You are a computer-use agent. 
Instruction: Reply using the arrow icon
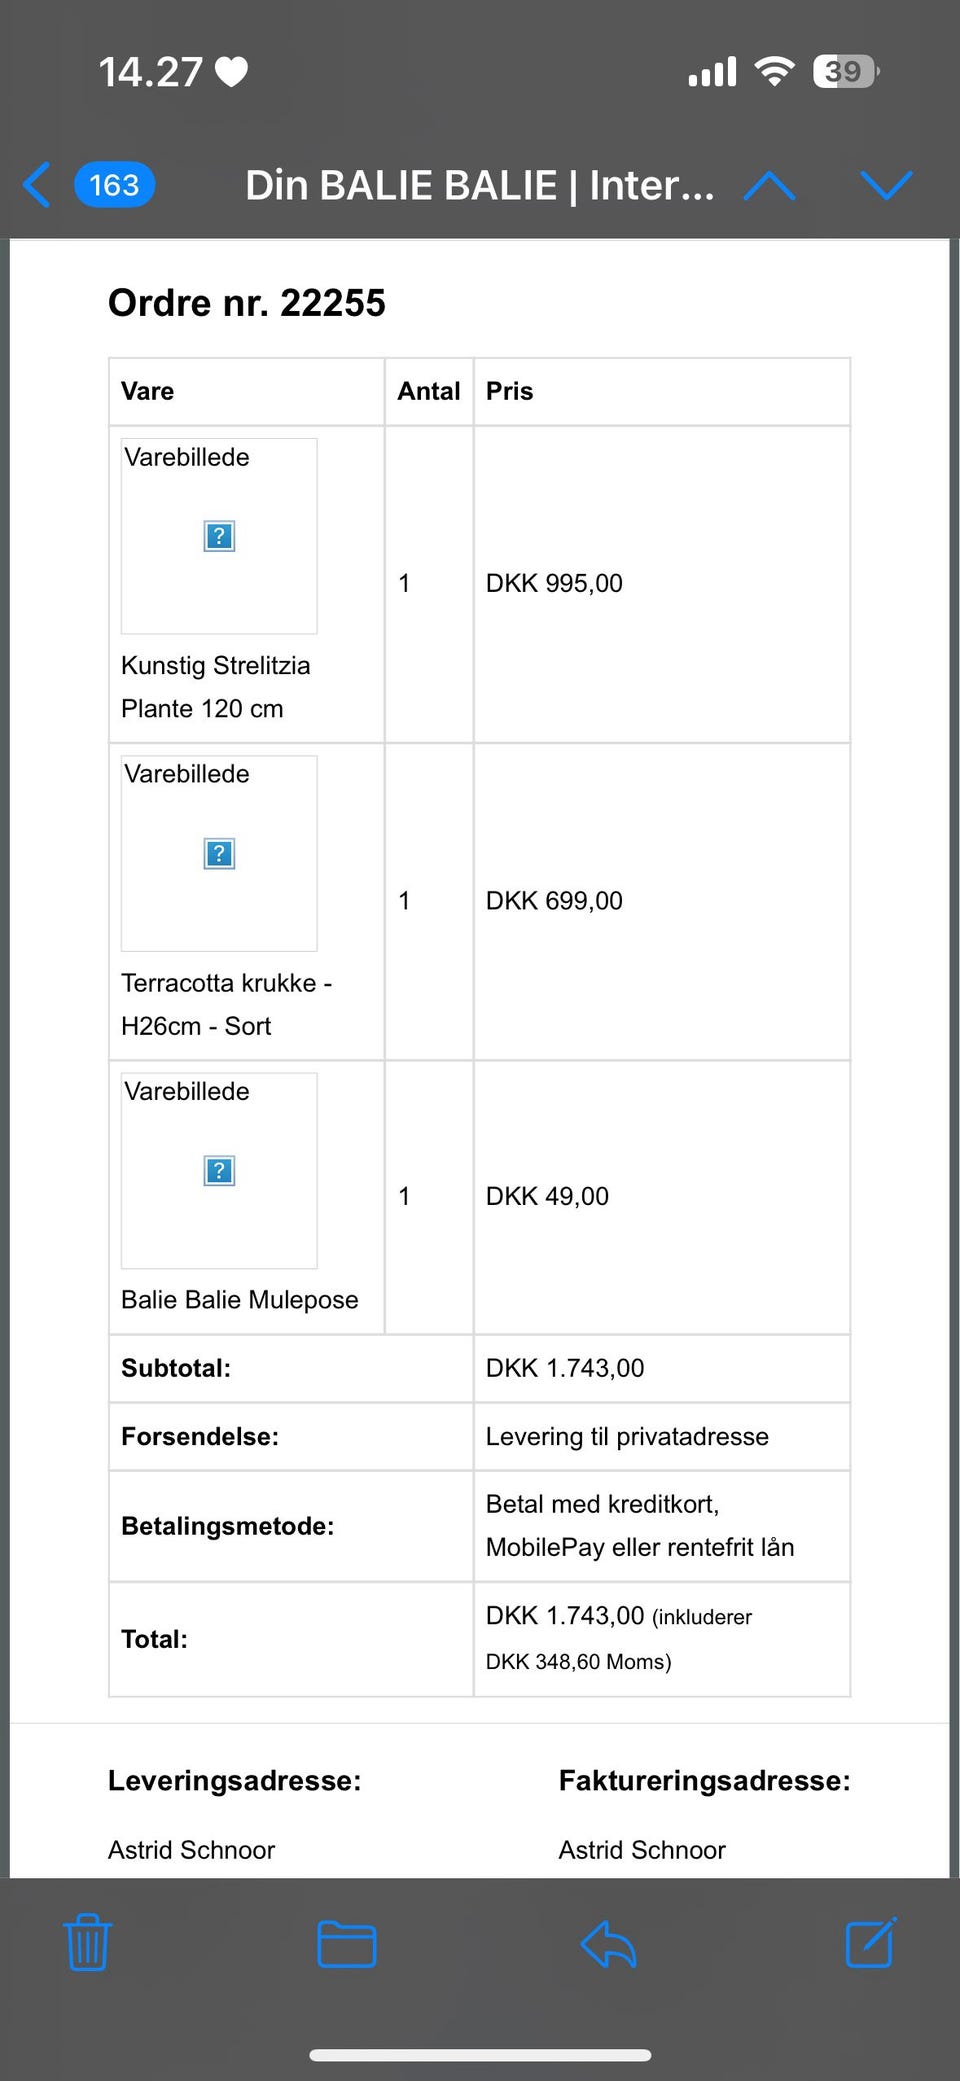[608, 1944]
